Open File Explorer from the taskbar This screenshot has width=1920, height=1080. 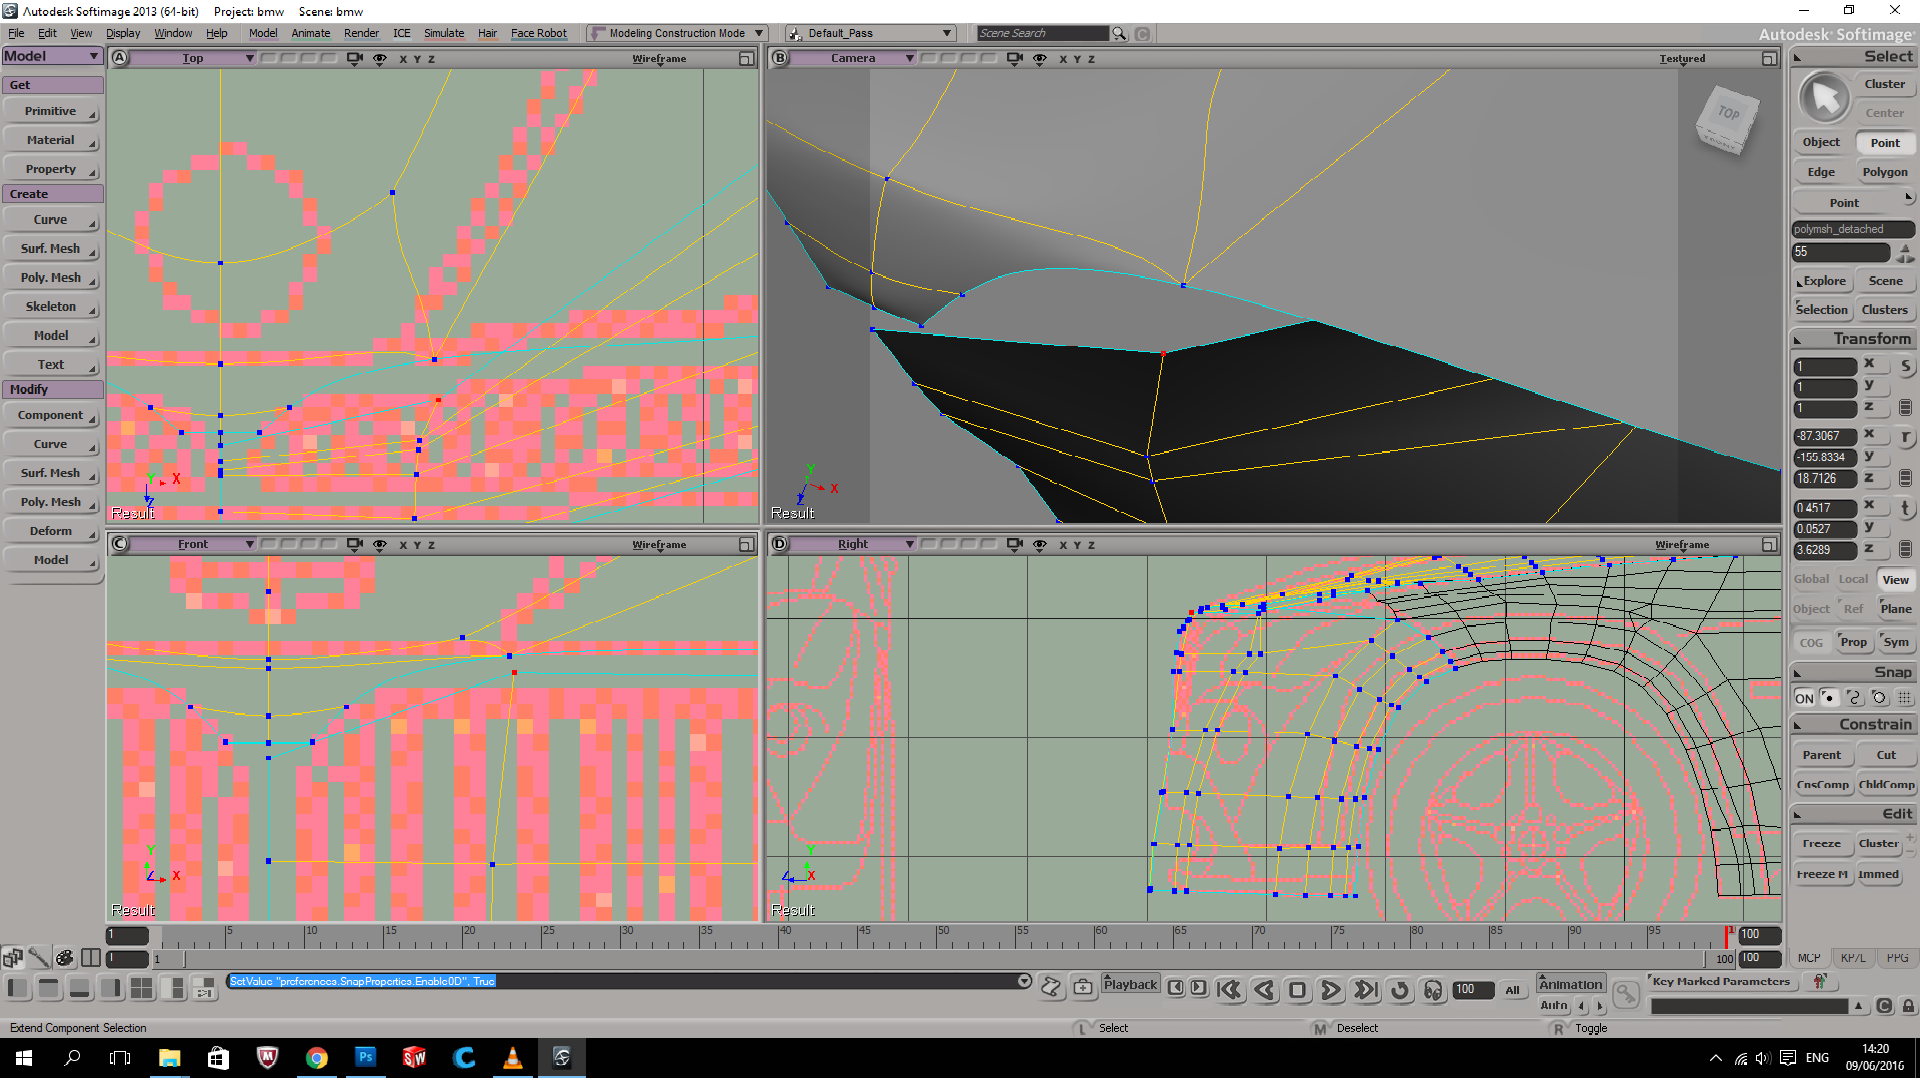click(169, 1057)
